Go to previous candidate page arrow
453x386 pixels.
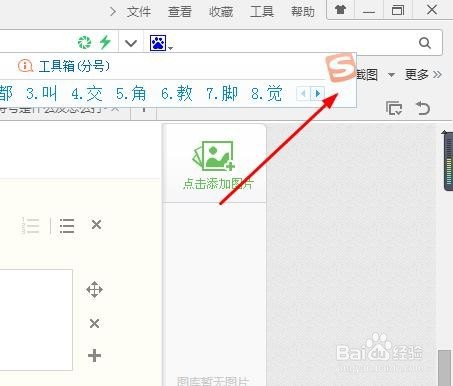303,94
